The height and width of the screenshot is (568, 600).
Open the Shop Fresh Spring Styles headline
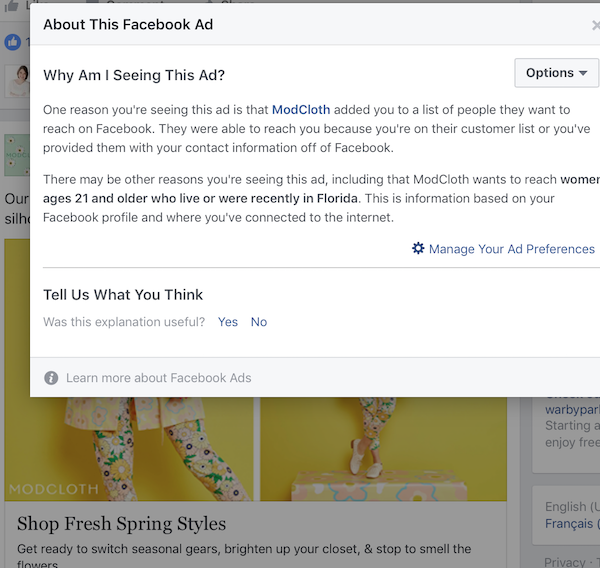point(121,524)
